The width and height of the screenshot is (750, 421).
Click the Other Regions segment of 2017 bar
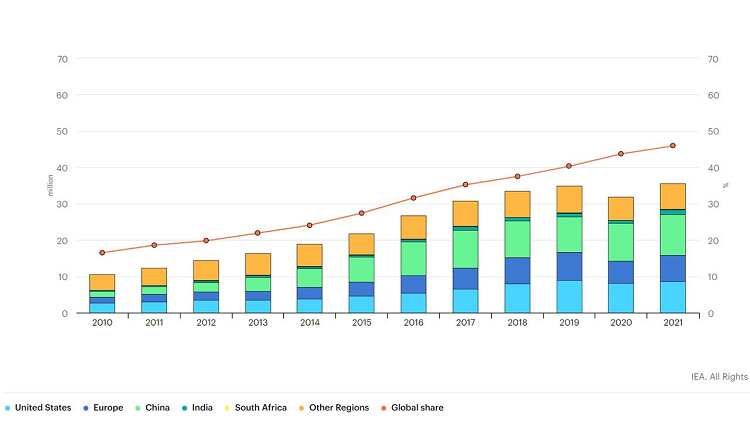(465, 213)
